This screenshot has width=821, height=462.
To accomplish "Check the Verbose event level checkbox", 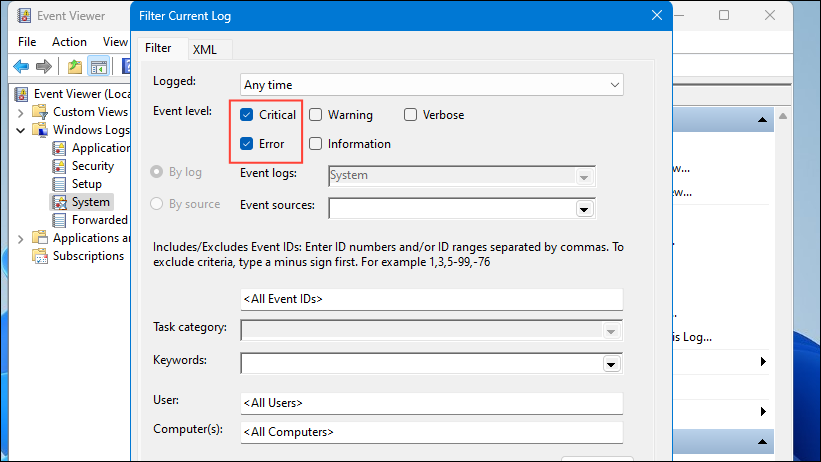I will pos(410,115).
